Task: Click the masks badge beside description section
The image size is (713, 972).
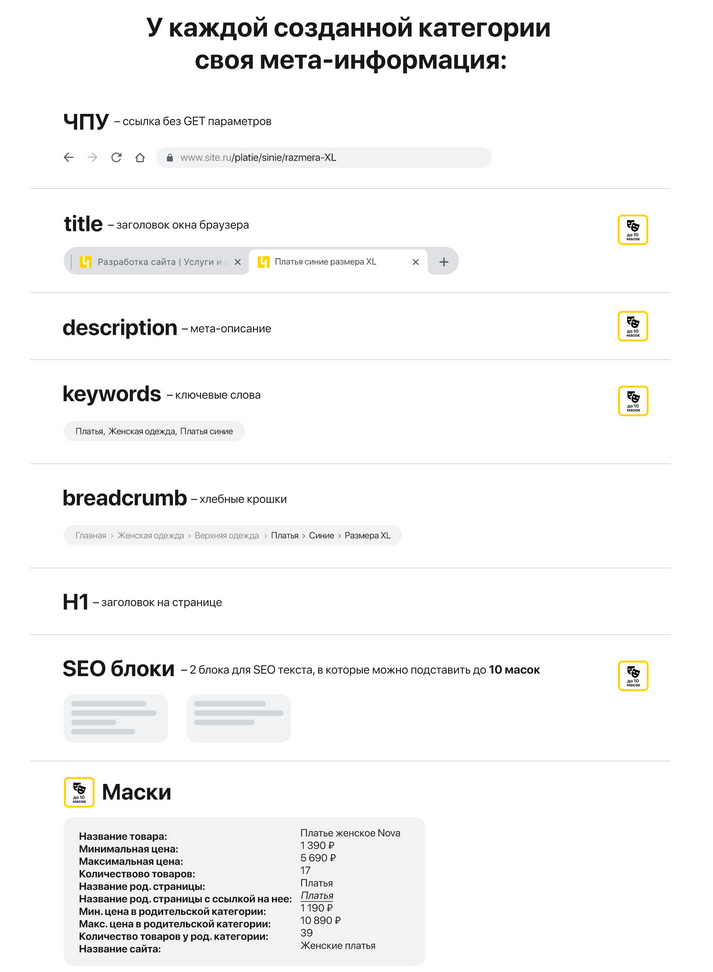Action: coord(632,326)
